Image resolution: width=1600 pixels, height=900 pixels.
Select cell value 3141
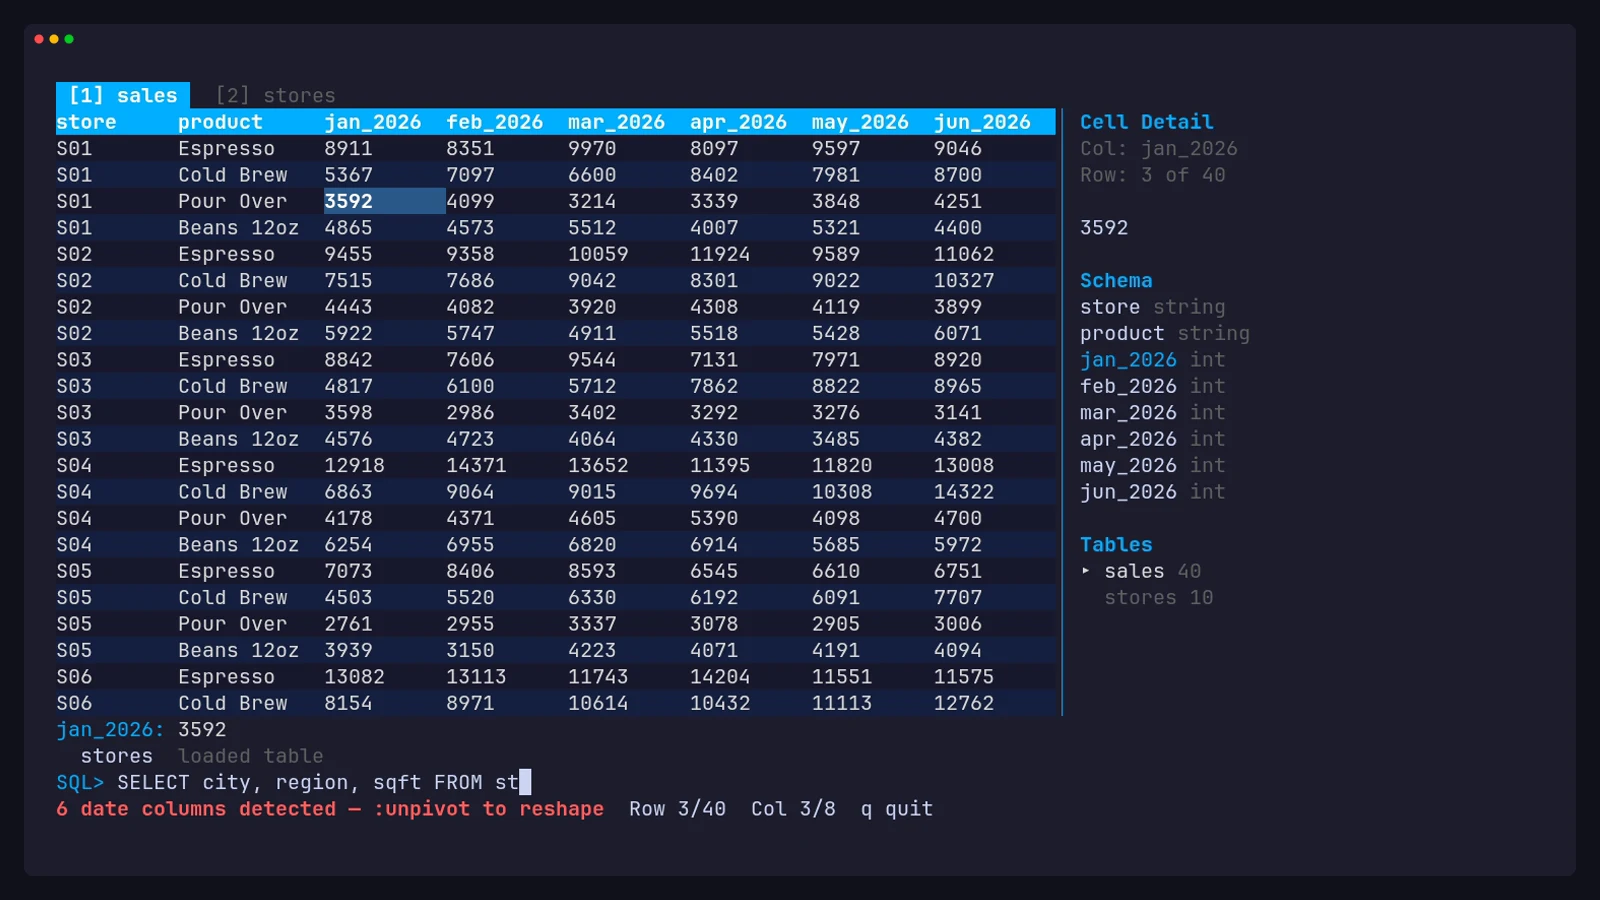[x=958, y=412]
